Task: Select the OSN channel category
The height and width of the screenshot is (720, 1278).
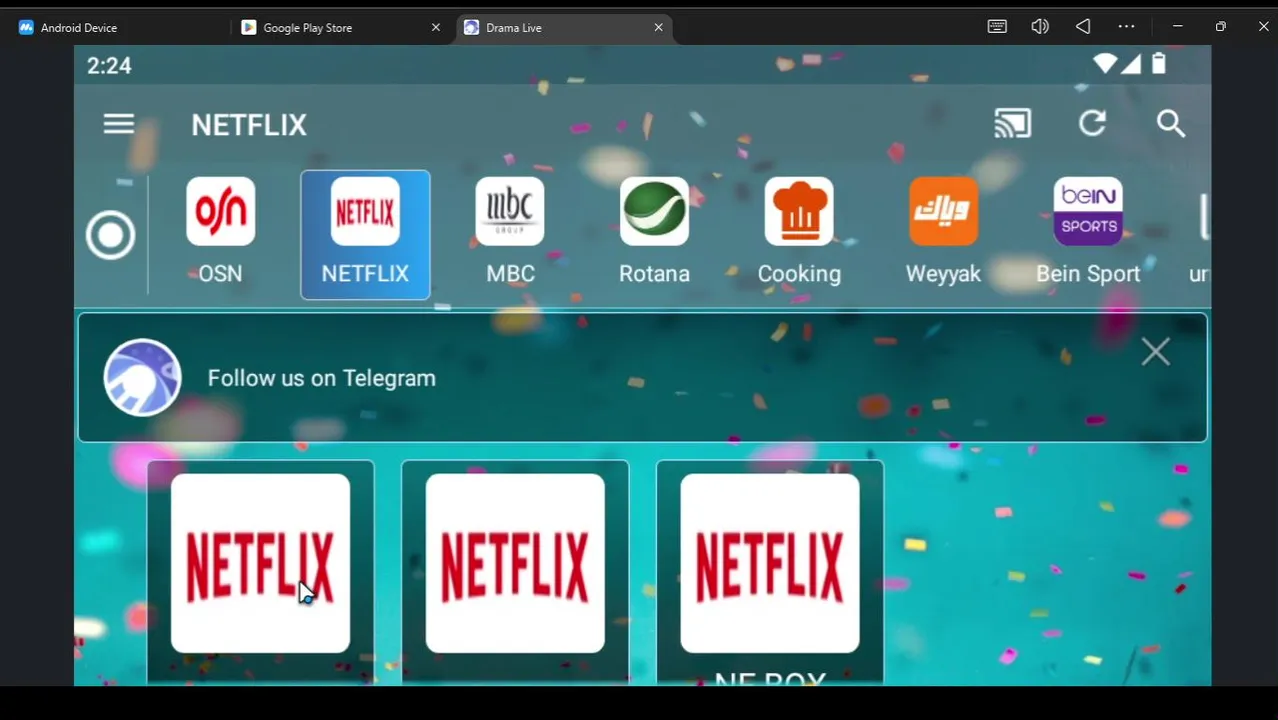Action: [x=220, y=234]
